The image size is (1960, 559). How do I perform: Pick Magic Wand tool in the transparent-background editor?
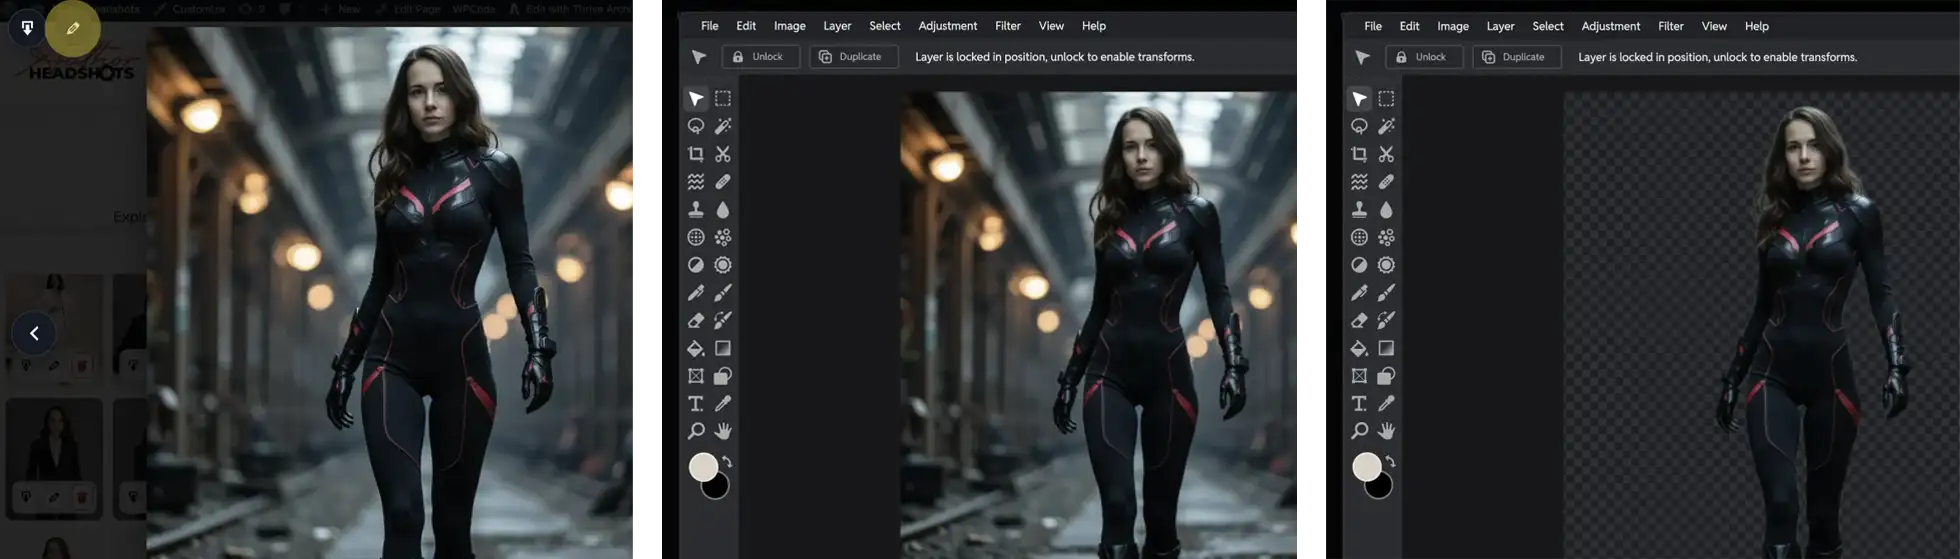click(1386, 126)
